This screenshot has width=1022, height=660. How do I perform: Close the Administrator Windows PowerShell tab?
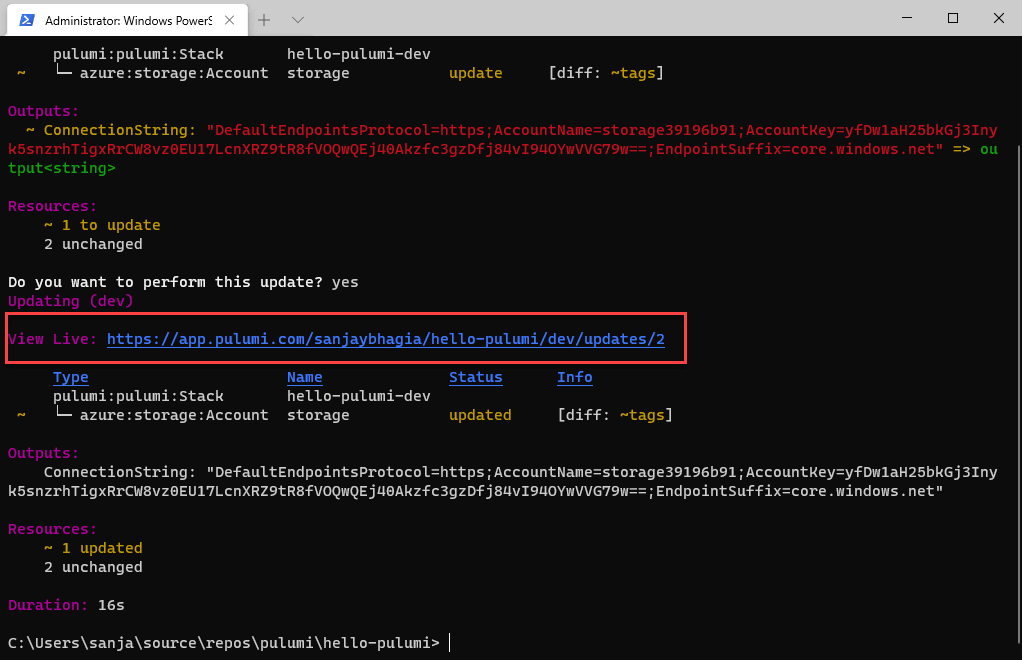coord(229,20)
